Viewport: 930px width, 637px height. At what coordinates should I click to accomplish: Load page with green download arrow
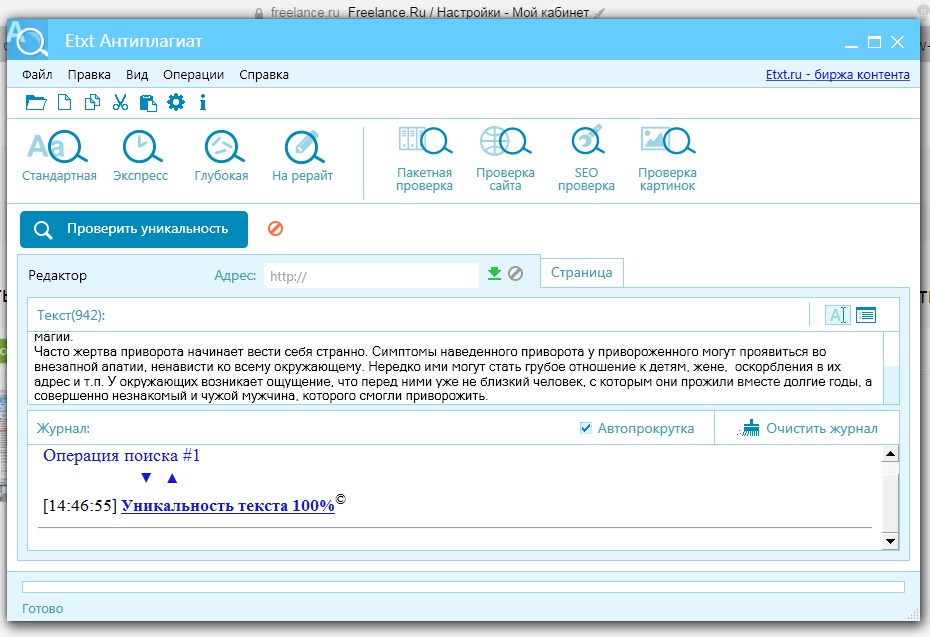coord(494,273)
